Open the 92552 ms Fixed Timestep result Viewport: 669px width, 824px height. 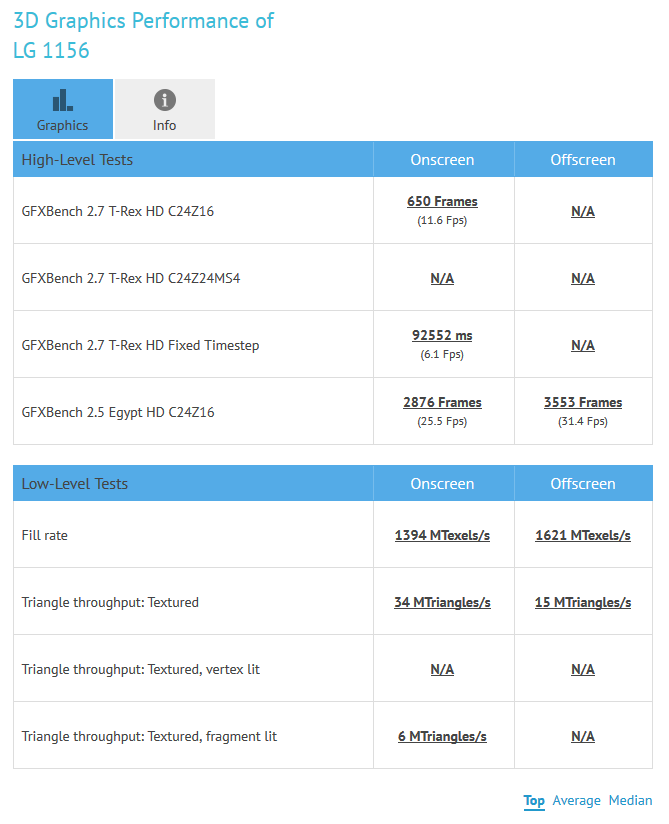click(442, 335)
